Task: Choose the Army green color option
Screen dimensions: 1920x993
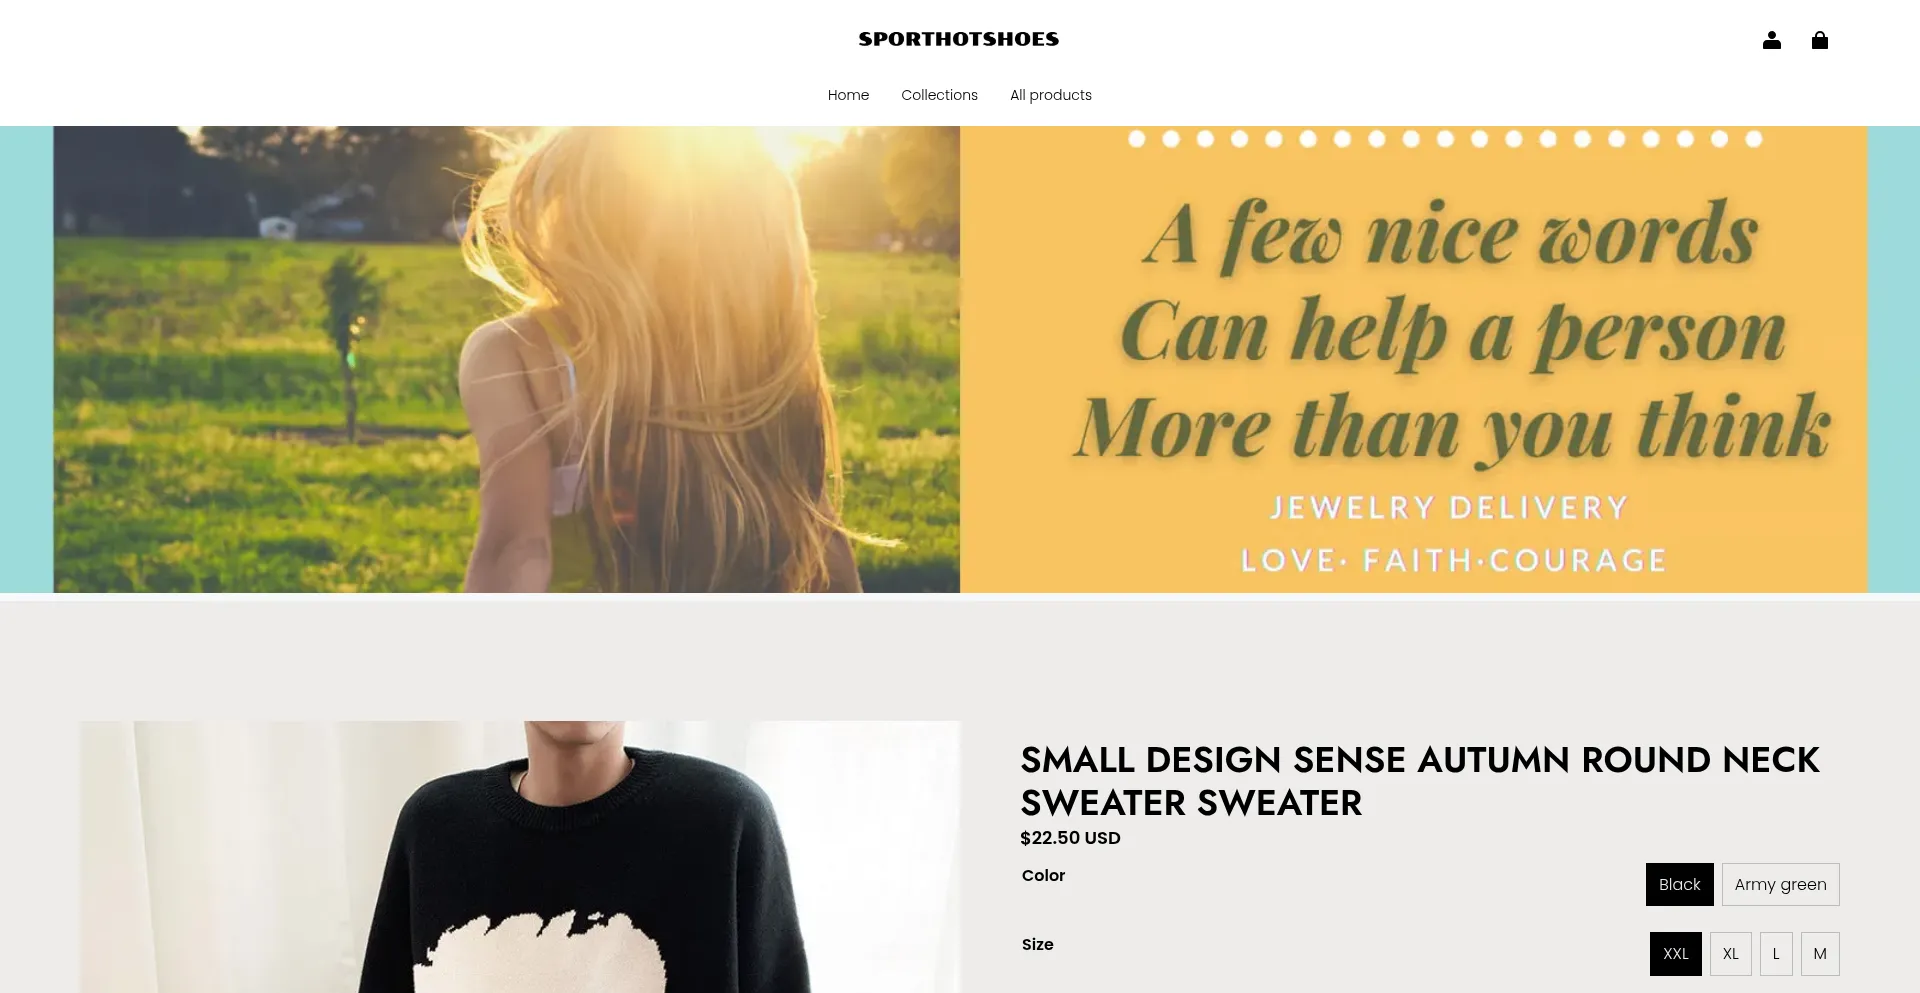Action: (1781, 885)
